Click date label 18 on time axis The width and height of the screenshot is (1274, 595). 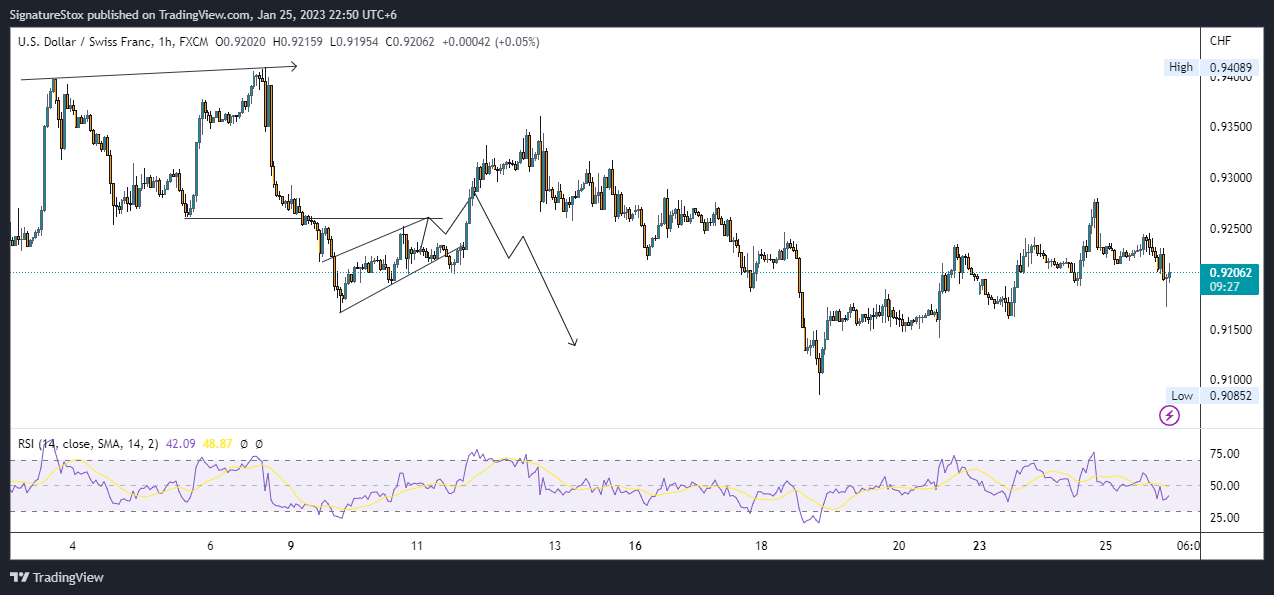pos(762,546)
